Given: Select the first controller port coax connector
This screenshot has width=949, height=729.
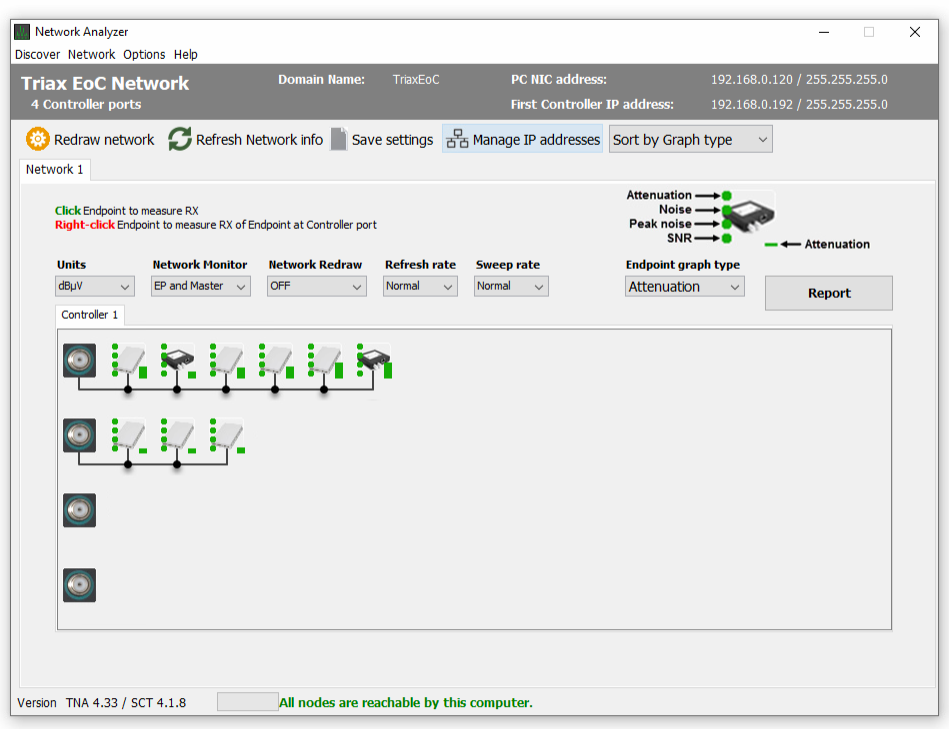Looking at the screenshot, I should point(79,361).
